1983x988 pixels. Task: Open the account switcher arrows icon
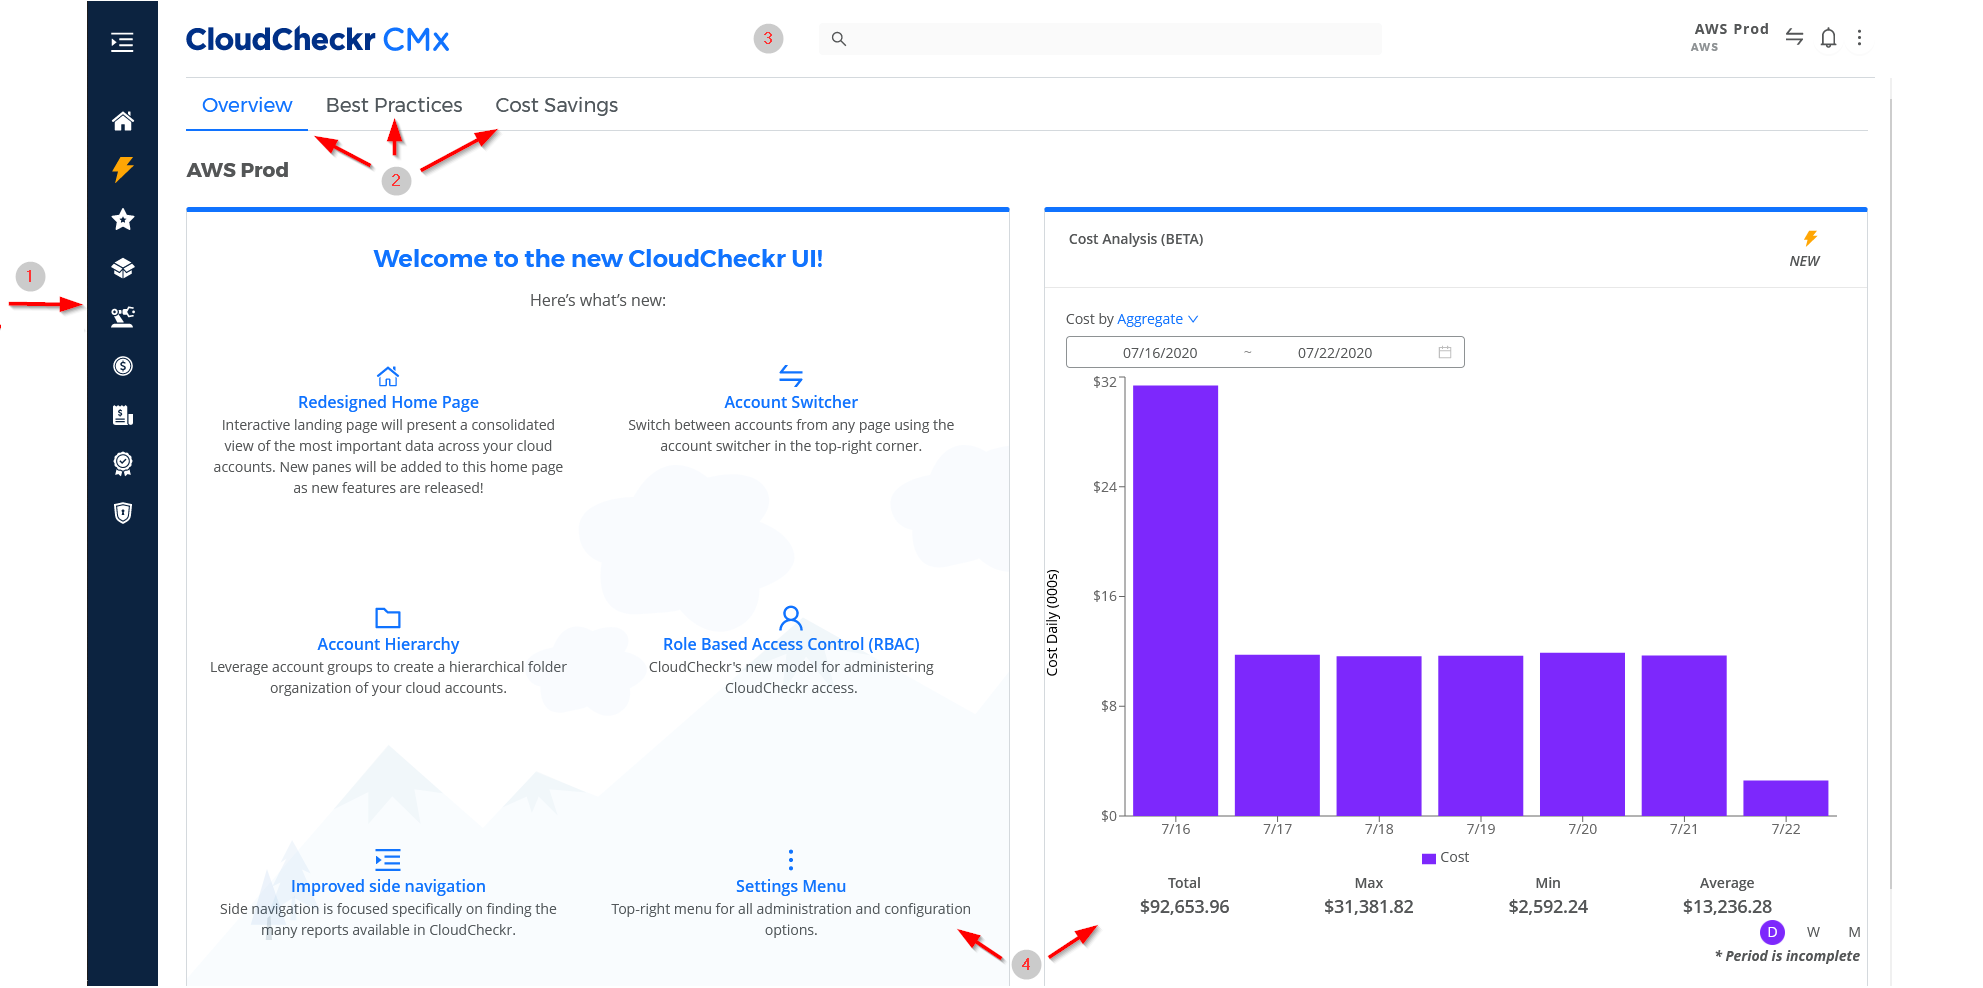click(x=1795, y=37)
